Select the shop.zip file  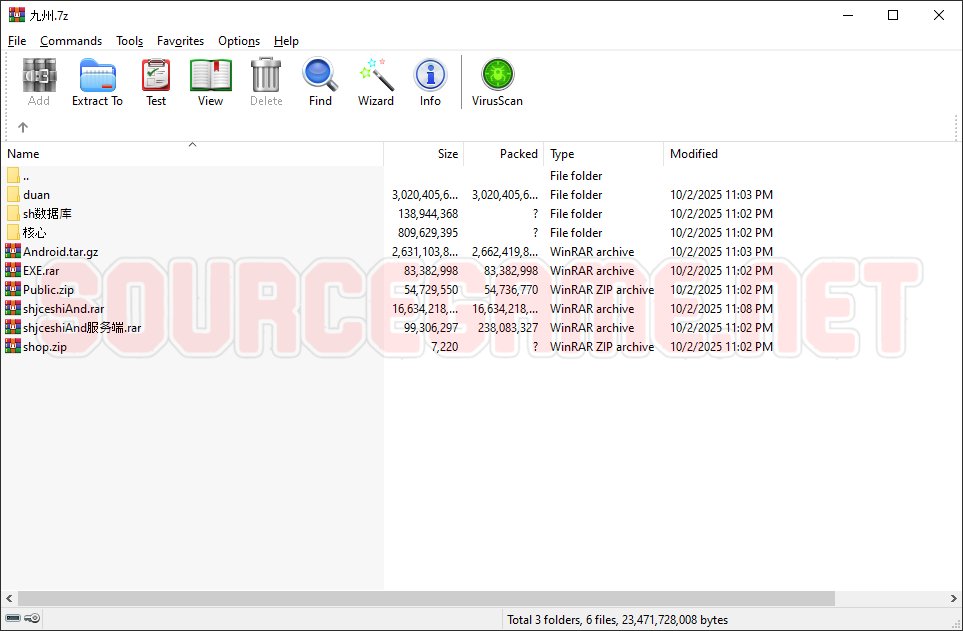tap(45, 347)
